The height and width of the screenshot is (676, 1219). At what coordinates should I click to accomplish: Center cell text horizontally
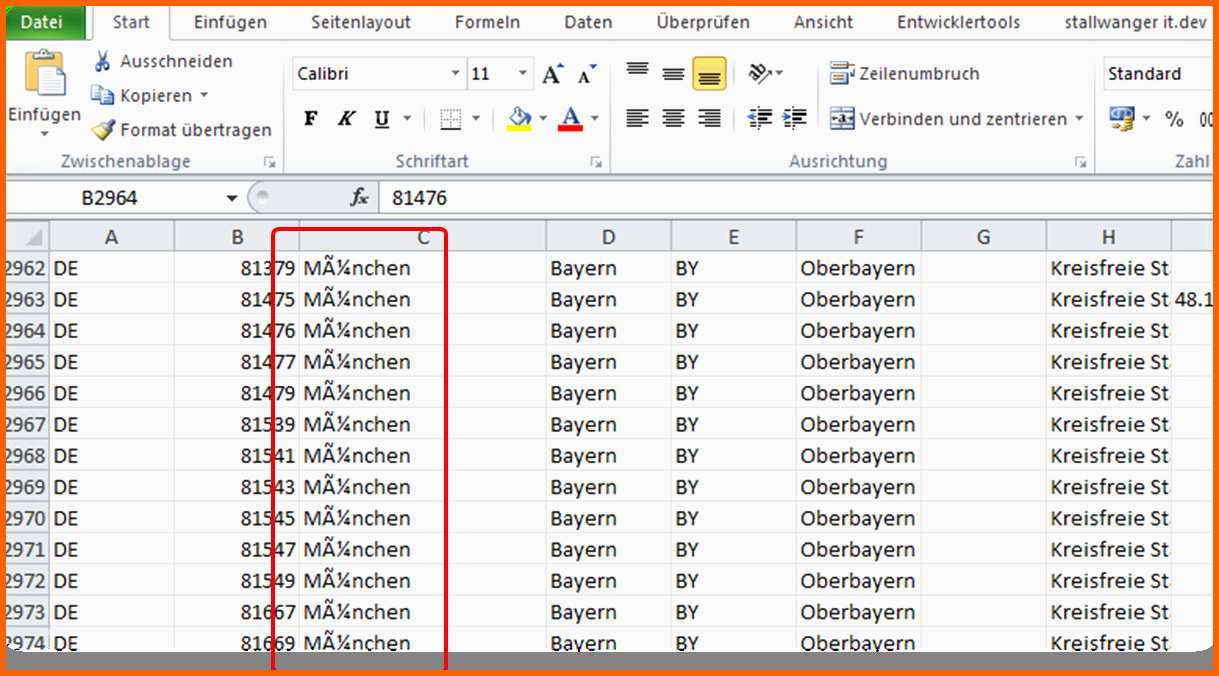tap(673, 119)
